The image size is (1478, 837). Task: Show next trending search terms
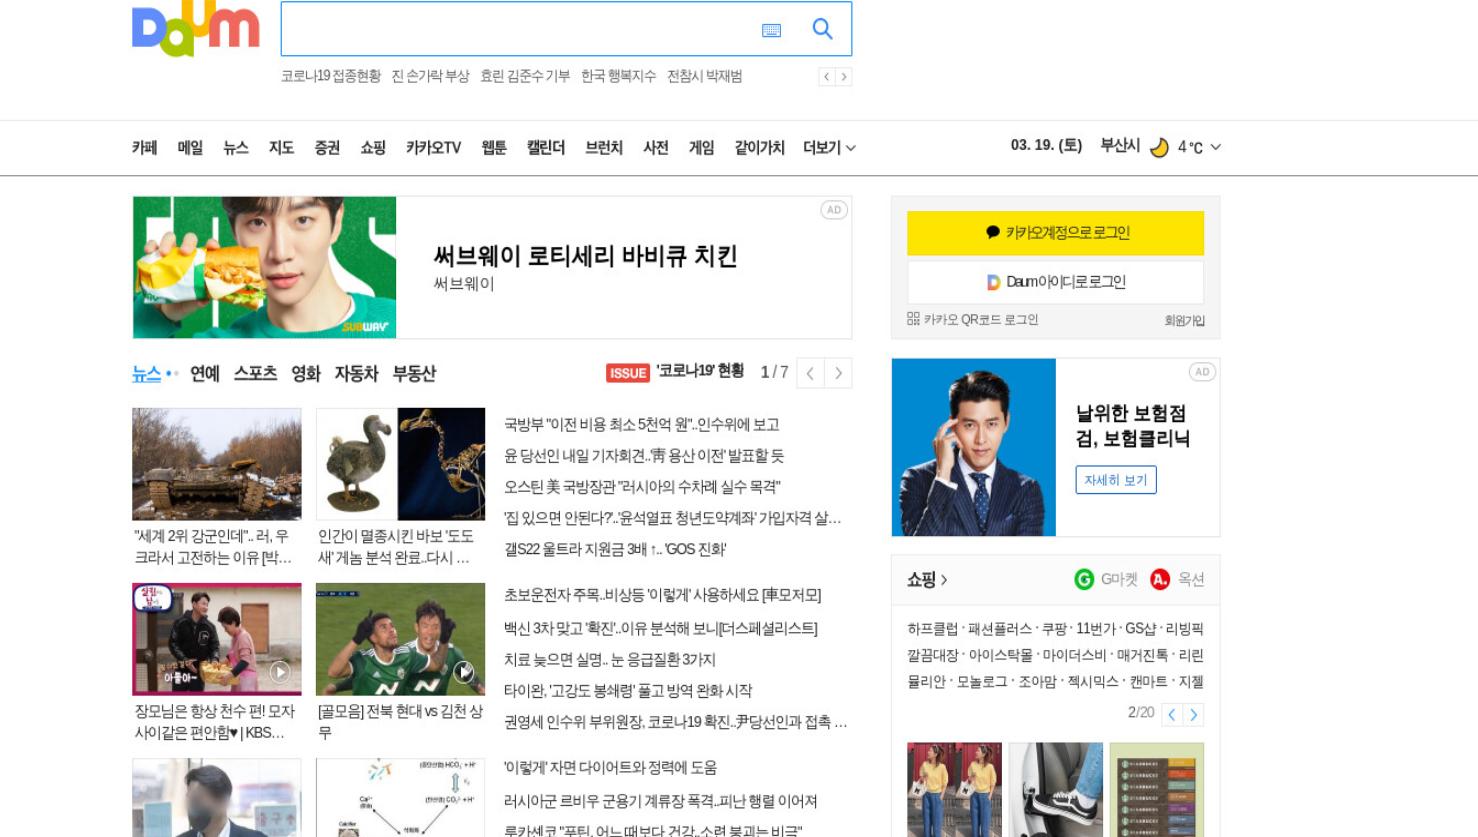[x=844, y=77]
